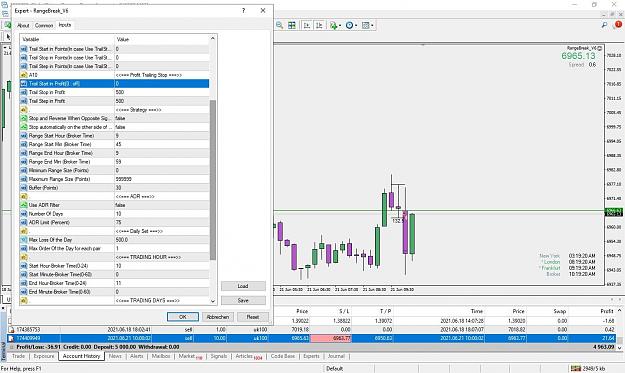This screenshot has width=625, height=373.
Task: Open the Mailbox terminal tab
Action: click(x=161, y=356)
